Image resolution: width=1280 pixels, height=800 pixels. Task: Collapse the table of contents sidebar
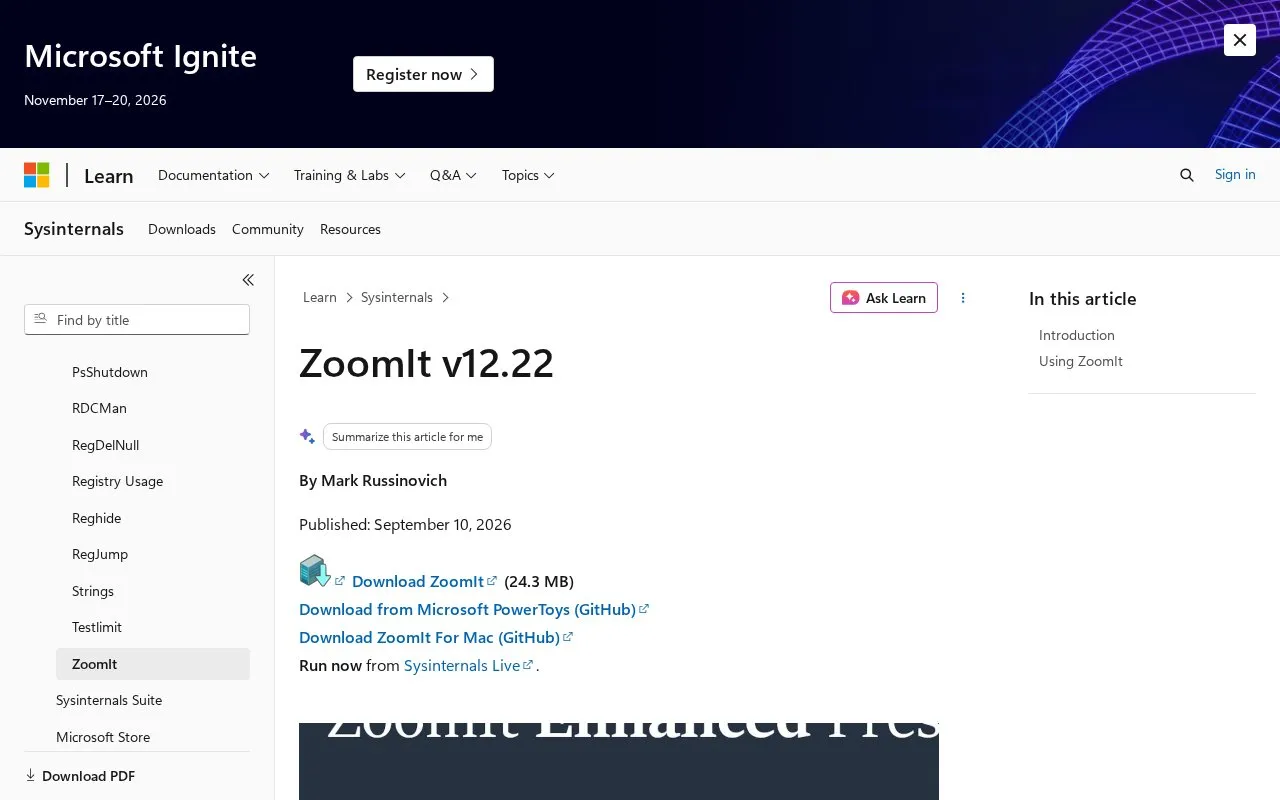(248, 280)
